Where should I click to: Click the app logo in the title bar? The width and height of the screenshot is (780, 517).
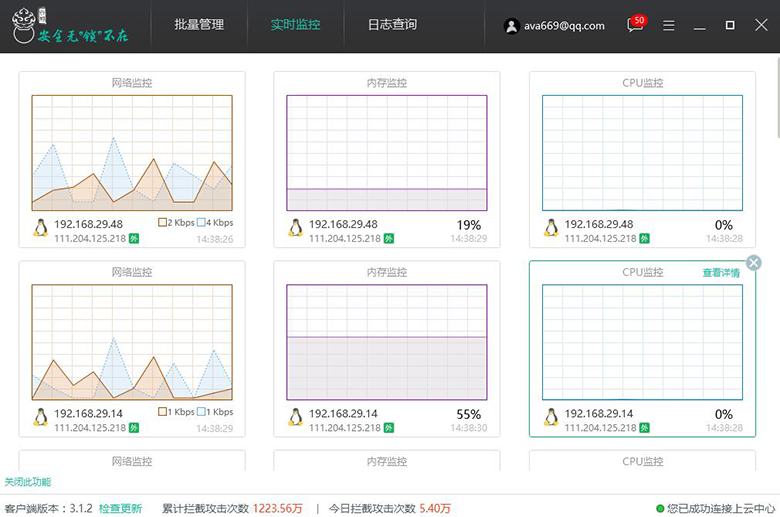(70, 26)
